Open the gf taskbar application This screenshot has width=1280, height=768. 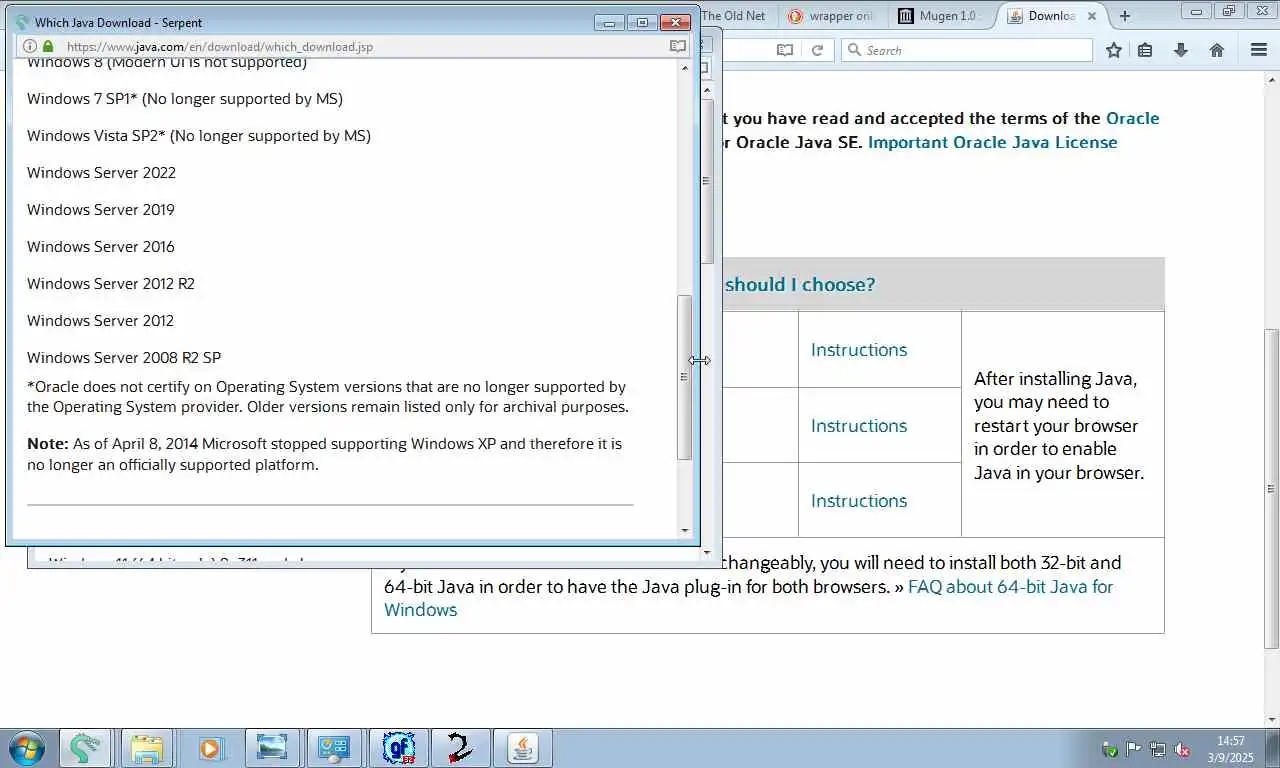(x=398, y=748)
